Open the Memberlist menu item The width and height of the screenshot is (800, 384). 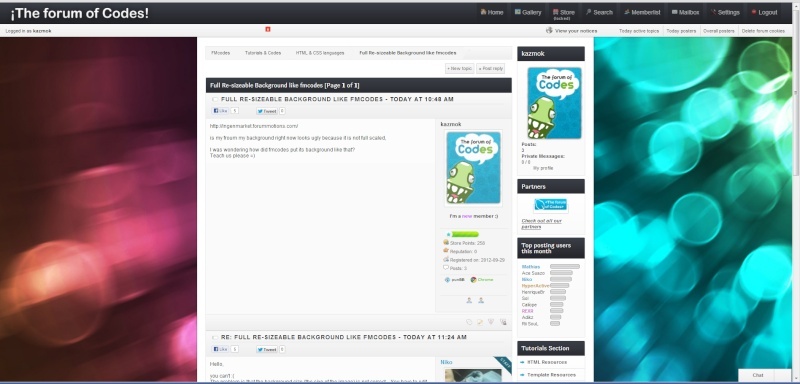tap(642, 12)
